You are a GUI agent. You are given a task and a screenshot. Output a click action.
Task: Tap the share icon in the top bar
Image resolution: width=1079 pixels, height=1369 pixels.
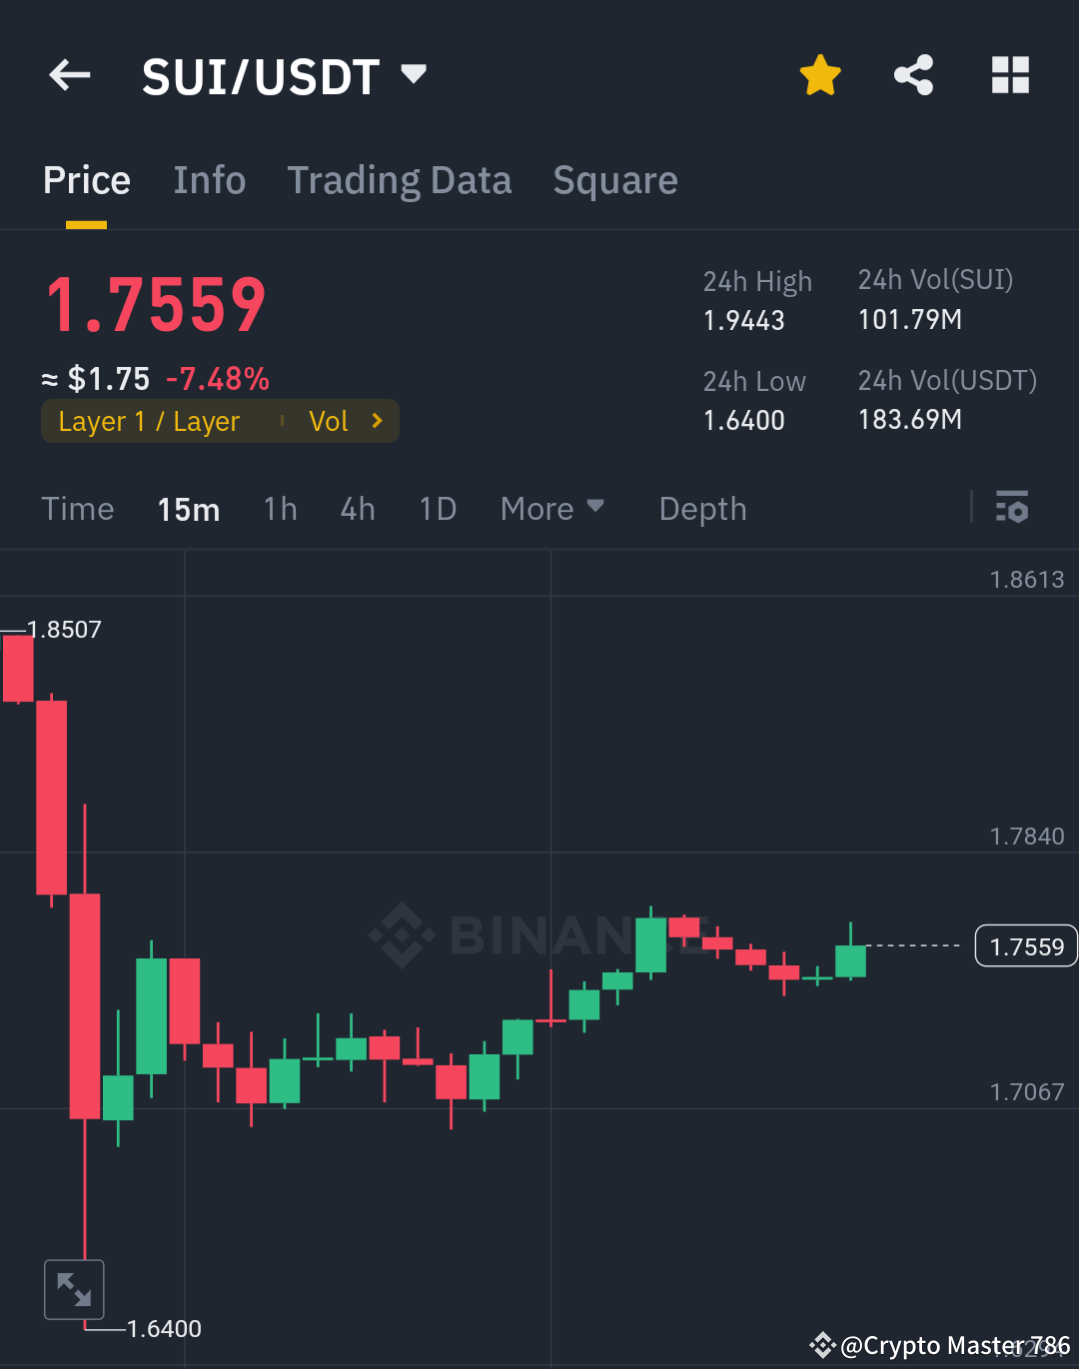(x=912, y=75)
